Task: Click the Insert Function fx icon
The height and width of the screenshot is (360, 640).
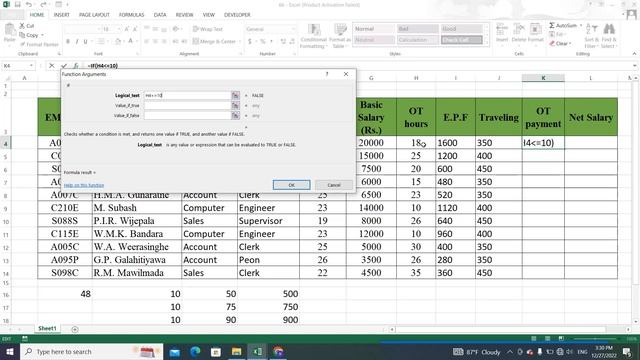Action: pyautogui.click(x=76, y=65)
